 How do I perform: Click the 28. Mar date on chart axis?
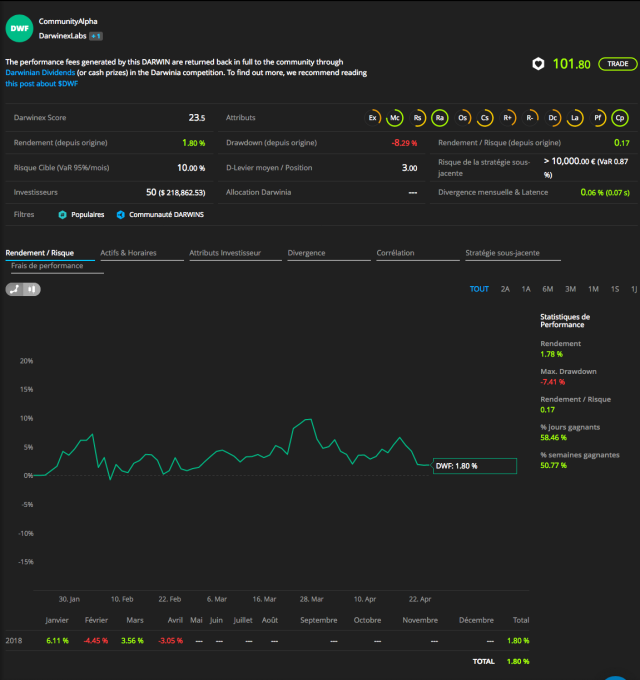311,599
